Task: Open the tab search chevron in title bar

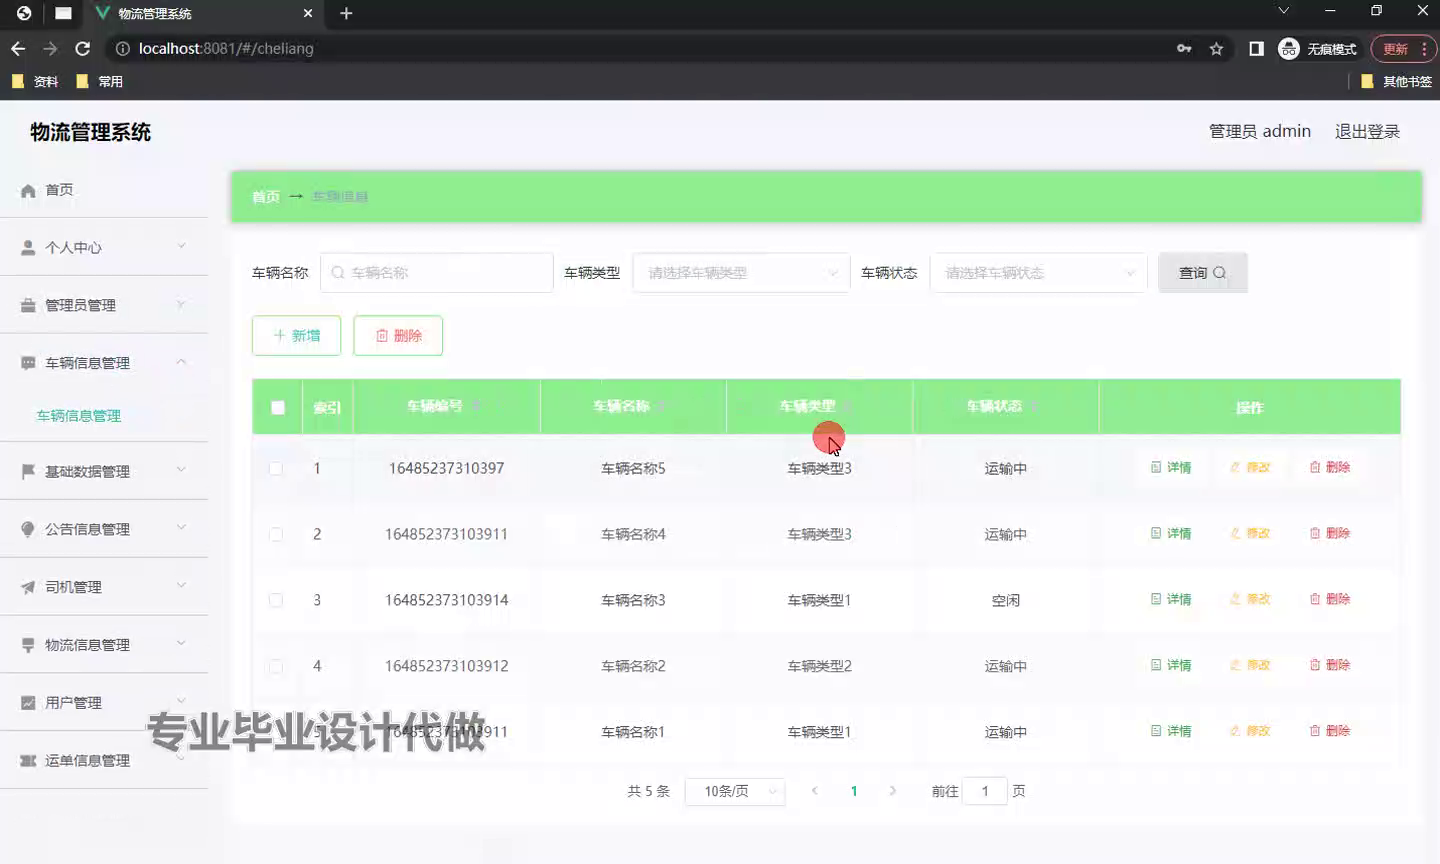Action: coord(1284,11)
